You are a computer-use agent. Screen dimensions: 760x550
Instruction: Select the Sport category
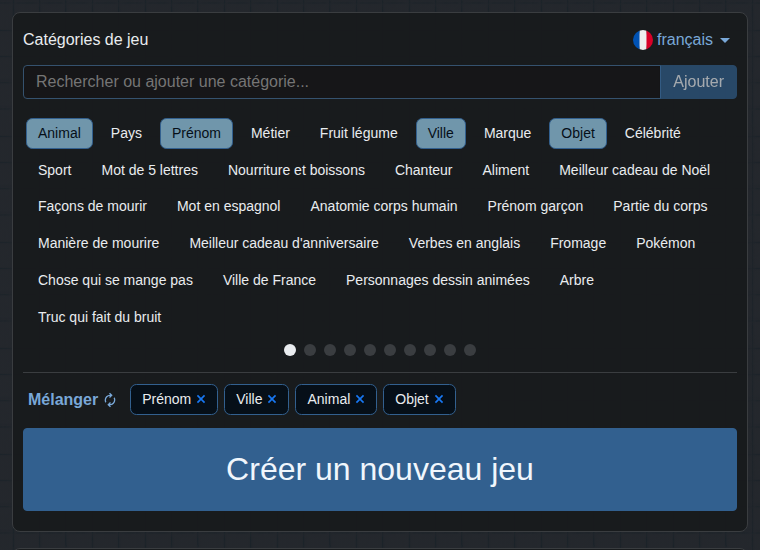tap(55, 170)
